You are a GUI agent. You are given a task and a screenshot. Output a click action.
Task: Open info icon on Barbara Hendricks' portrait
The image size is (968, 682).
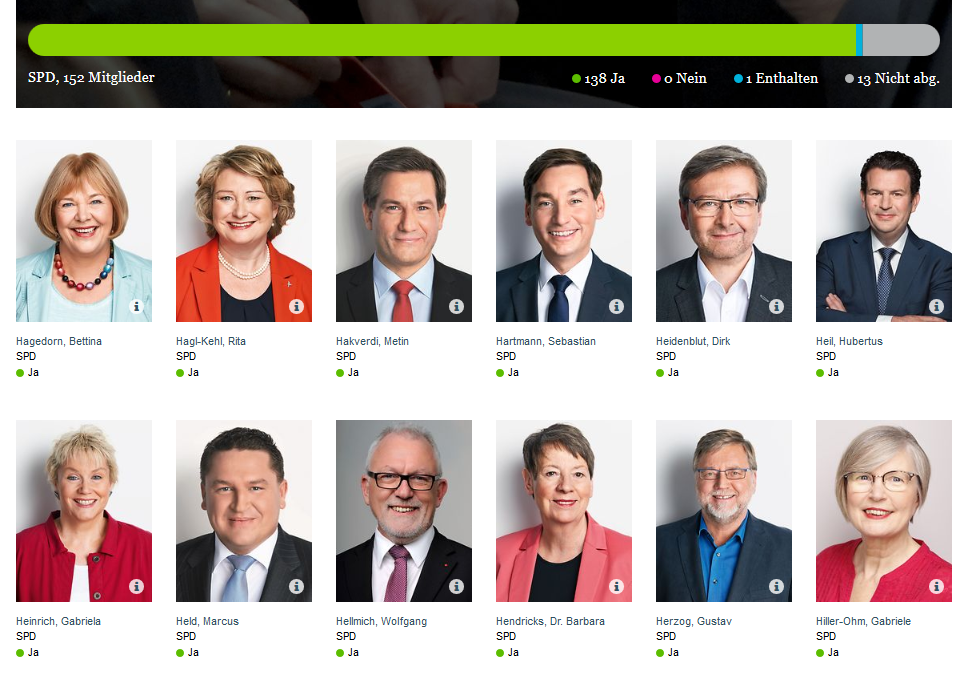(x=616, y=586)
